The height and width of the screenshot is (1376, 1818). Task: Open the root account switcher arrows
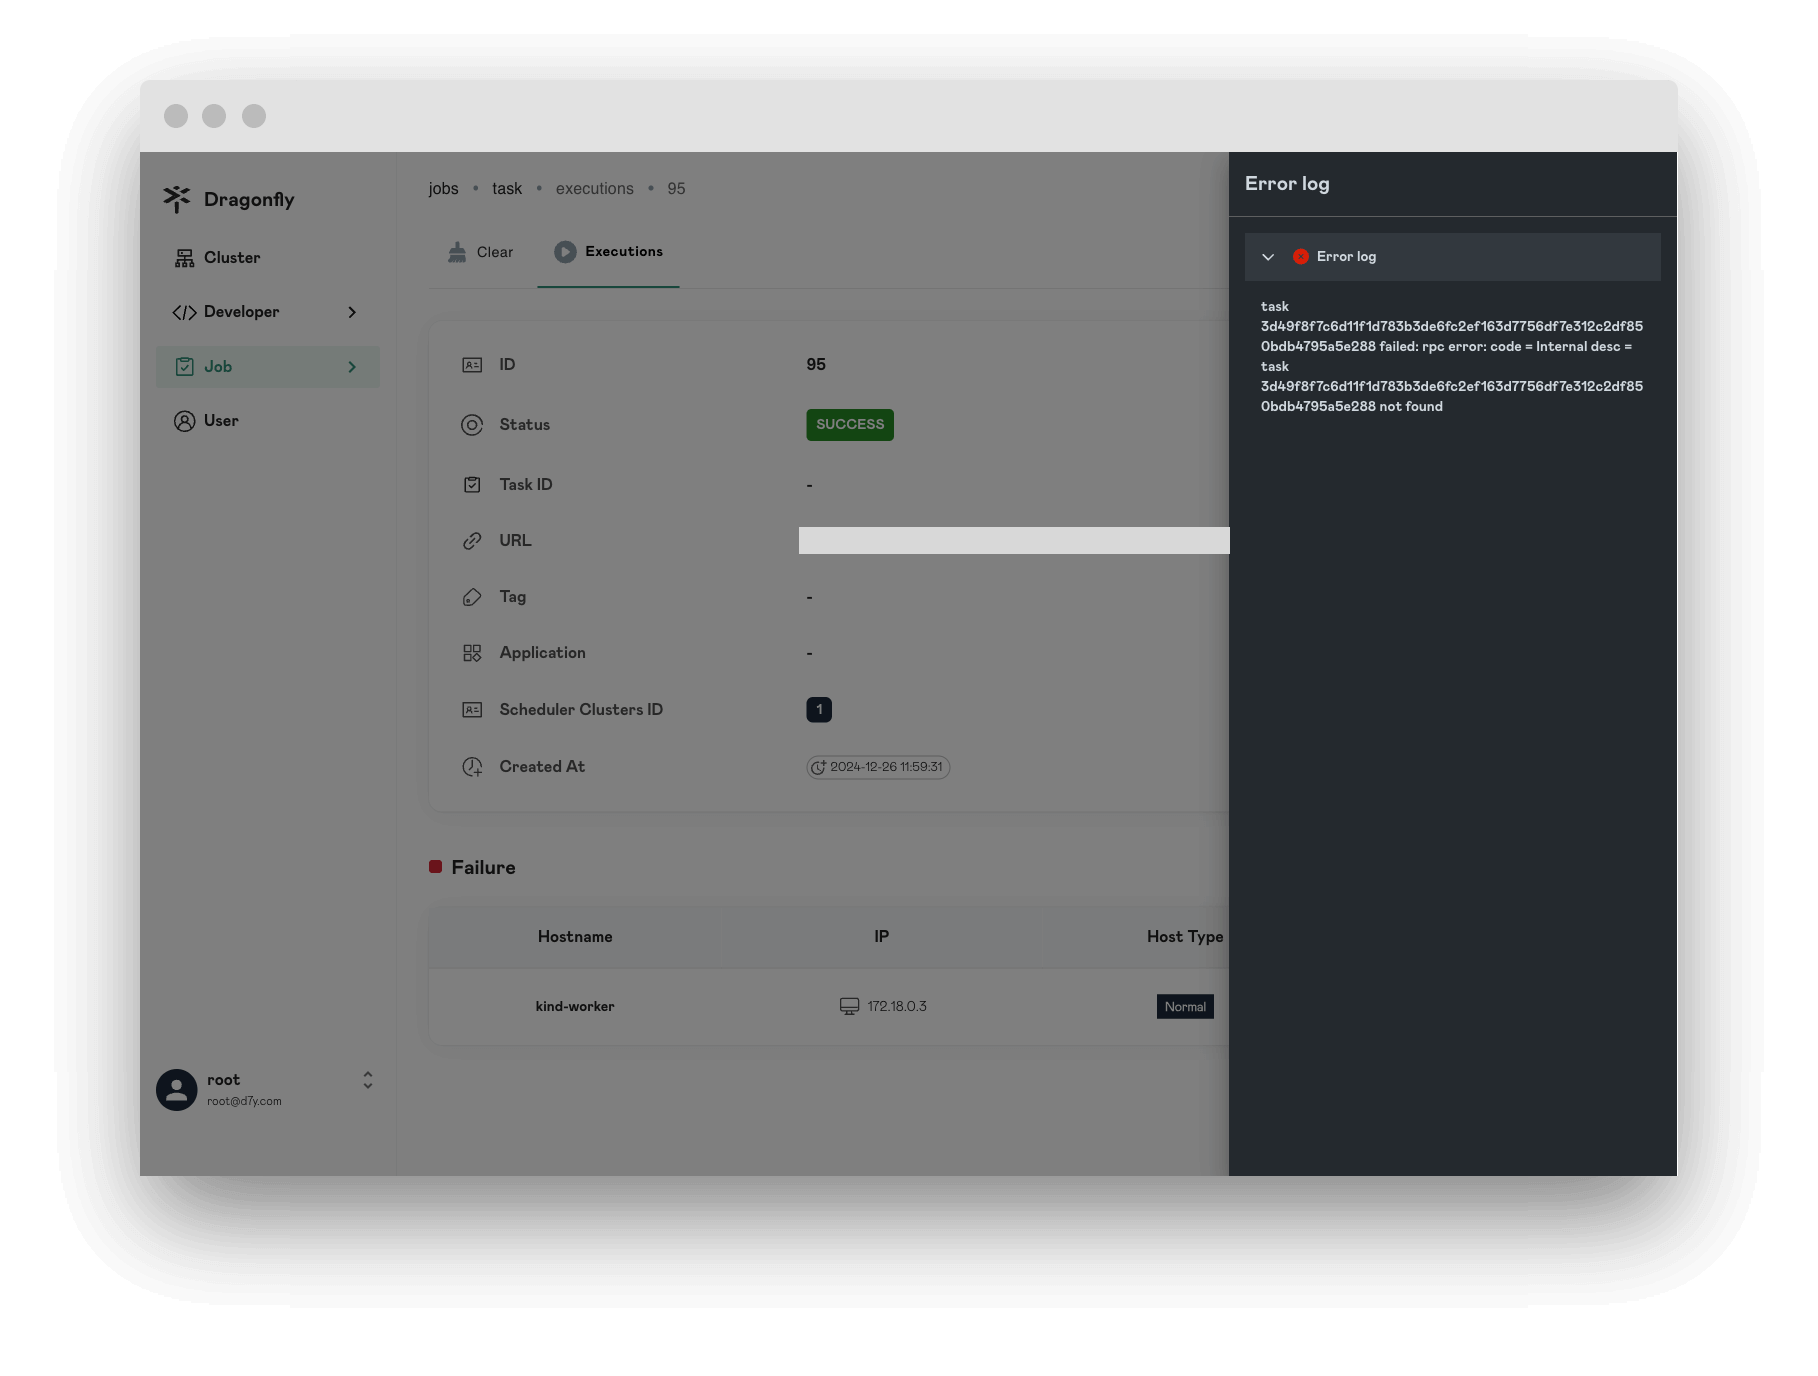(368, 1080)
